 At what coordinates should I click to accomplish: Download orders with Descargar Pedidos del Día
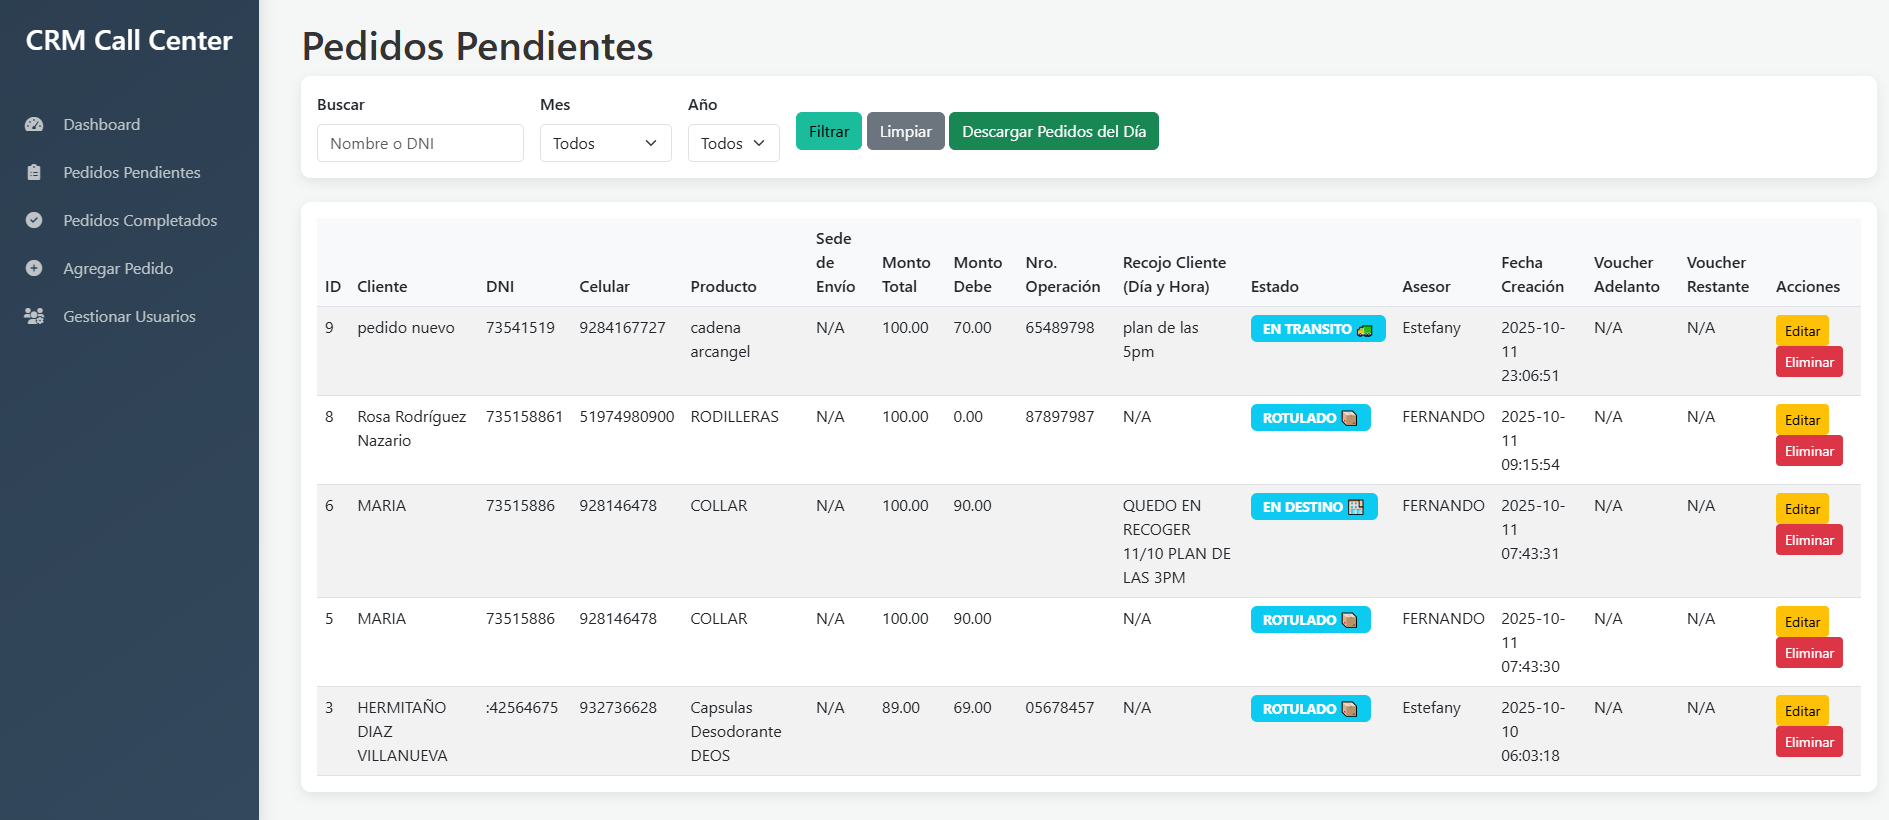click(1053, 132)
